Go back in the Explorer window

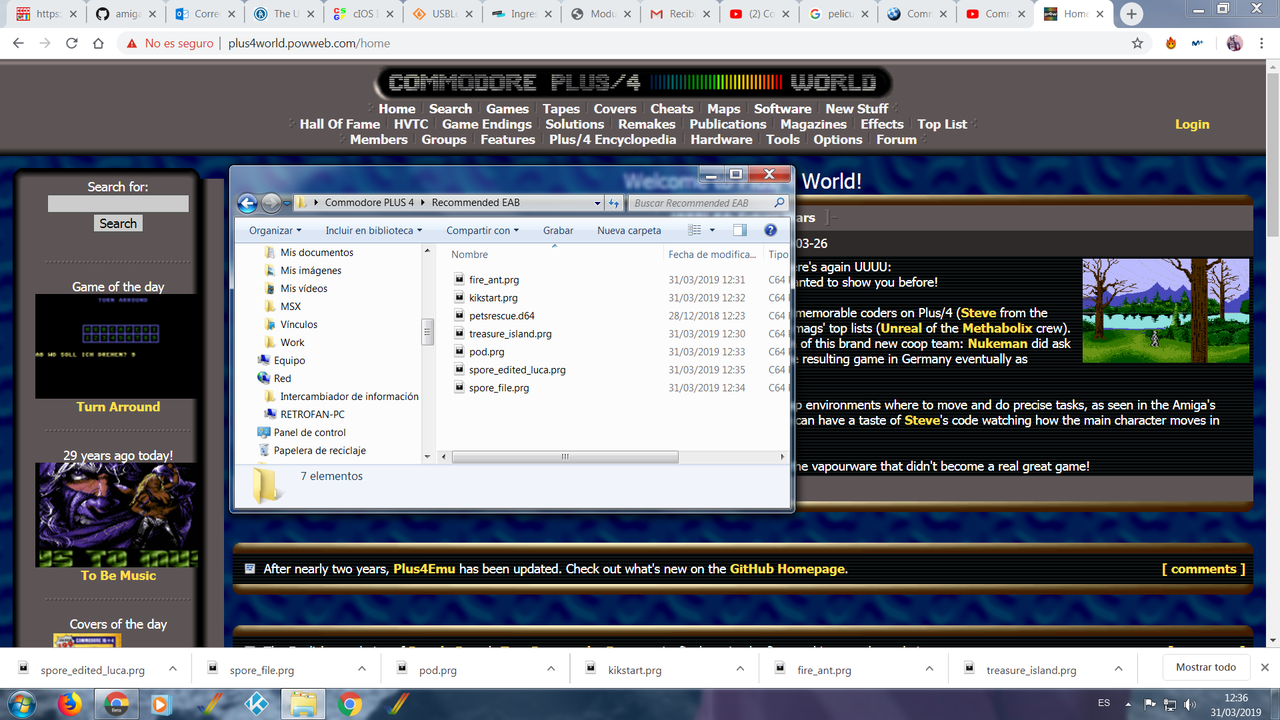tap(248, 203)
